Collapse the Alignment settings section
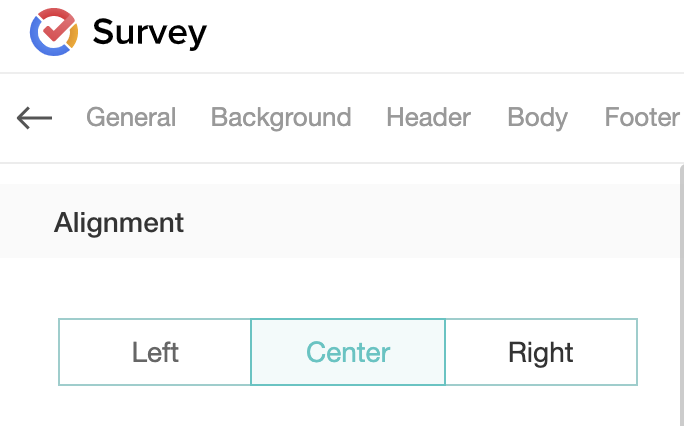This screenshot has width=684, height=426. 119,222
